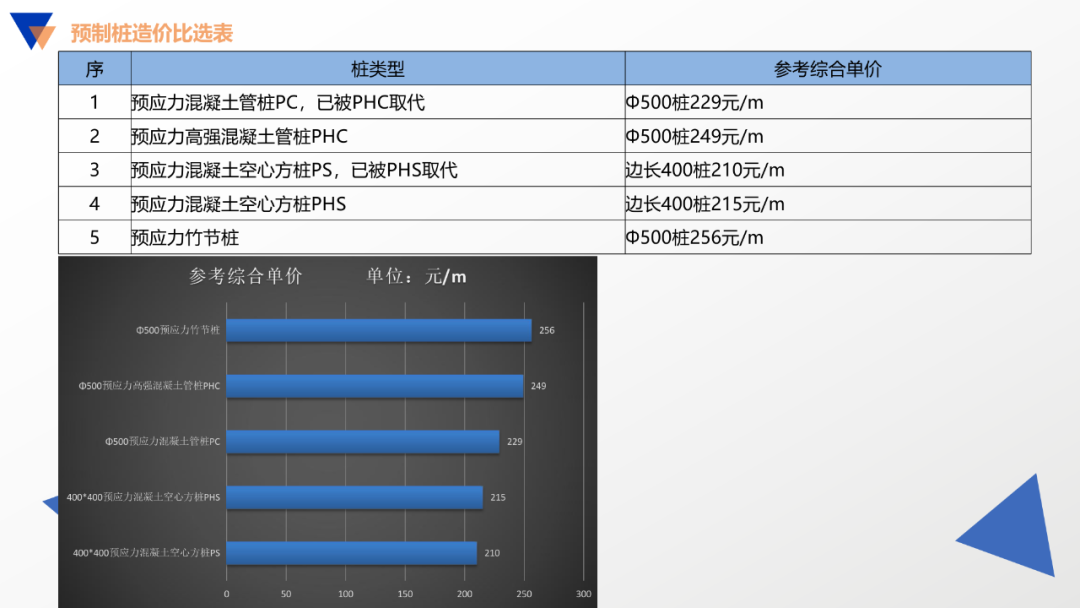
Task: Click the axis tick value 300
Action: click(x=583, y=594)
